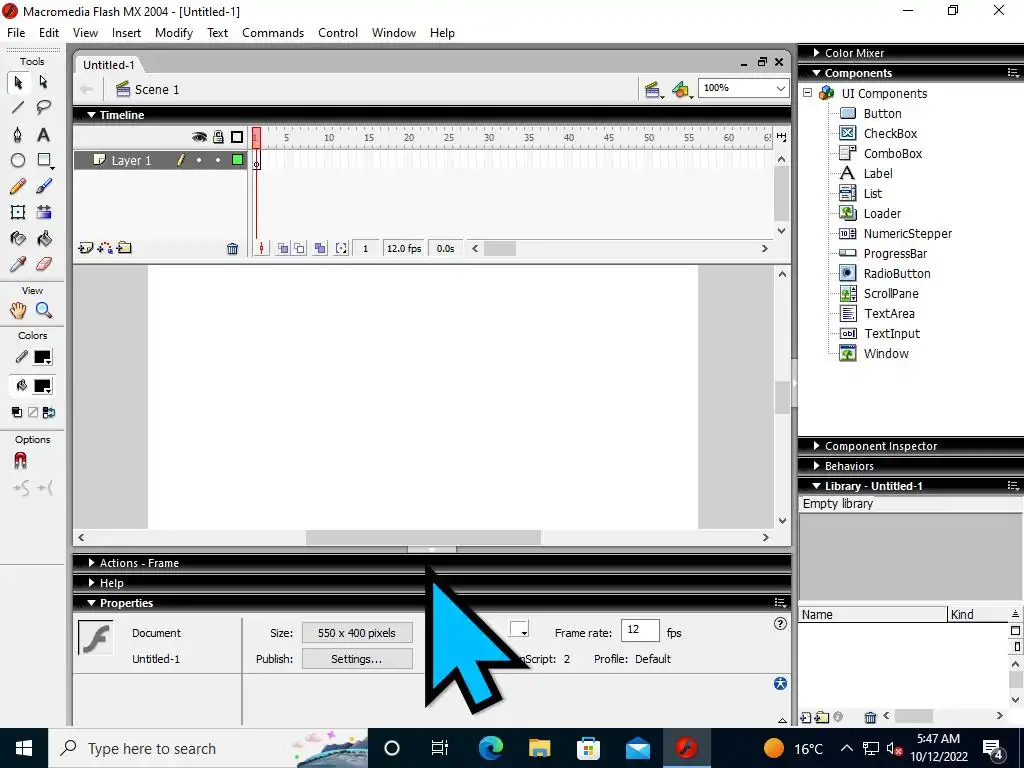
Task: Select the Selection arrow tool
Action: point(18,82)
